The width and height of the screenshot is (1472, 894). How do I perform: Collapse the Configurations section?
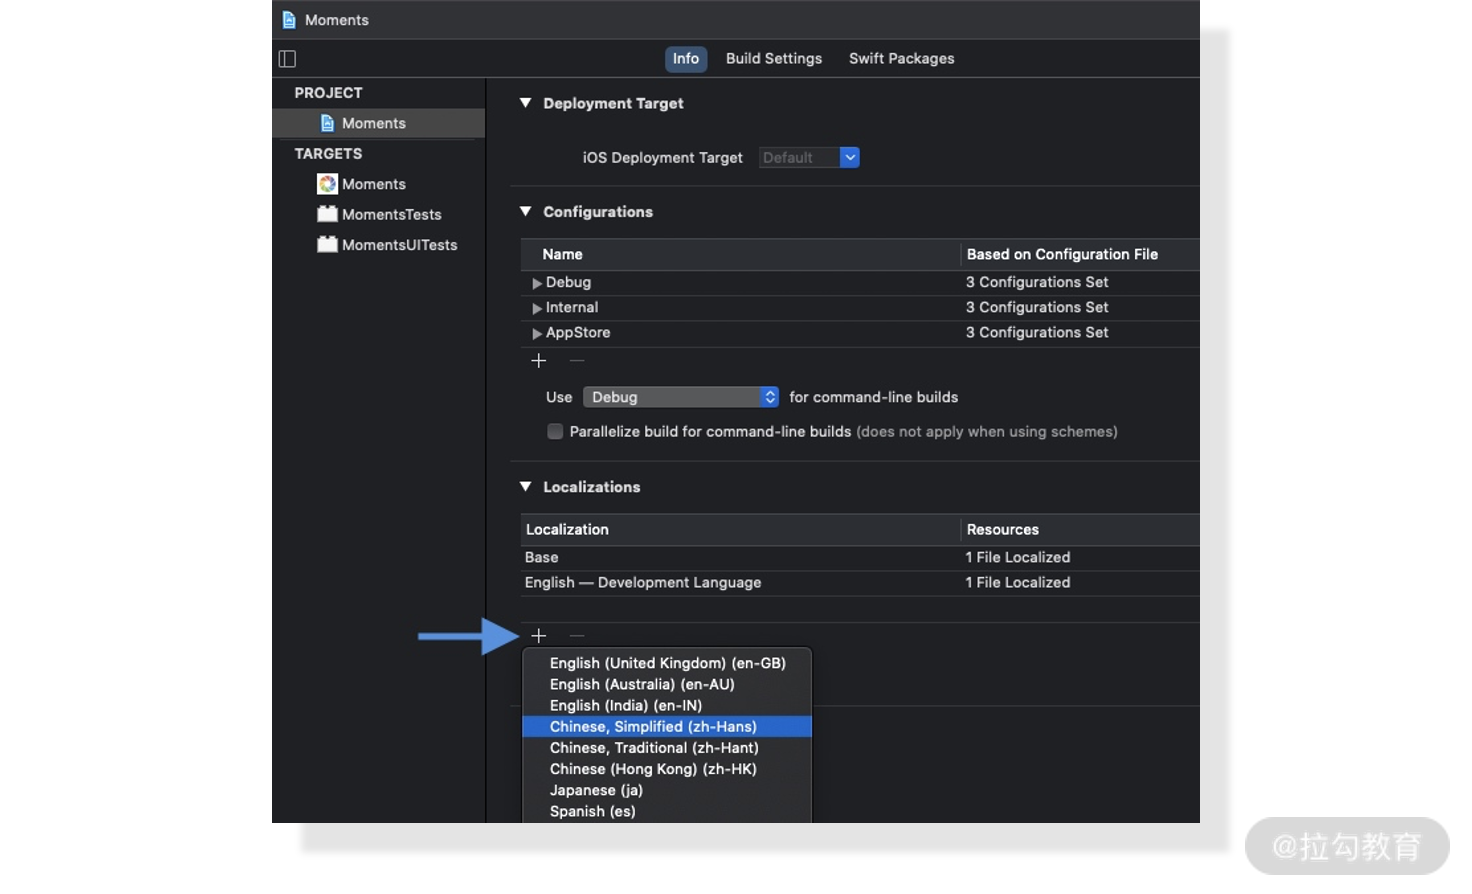pos(526,211)
